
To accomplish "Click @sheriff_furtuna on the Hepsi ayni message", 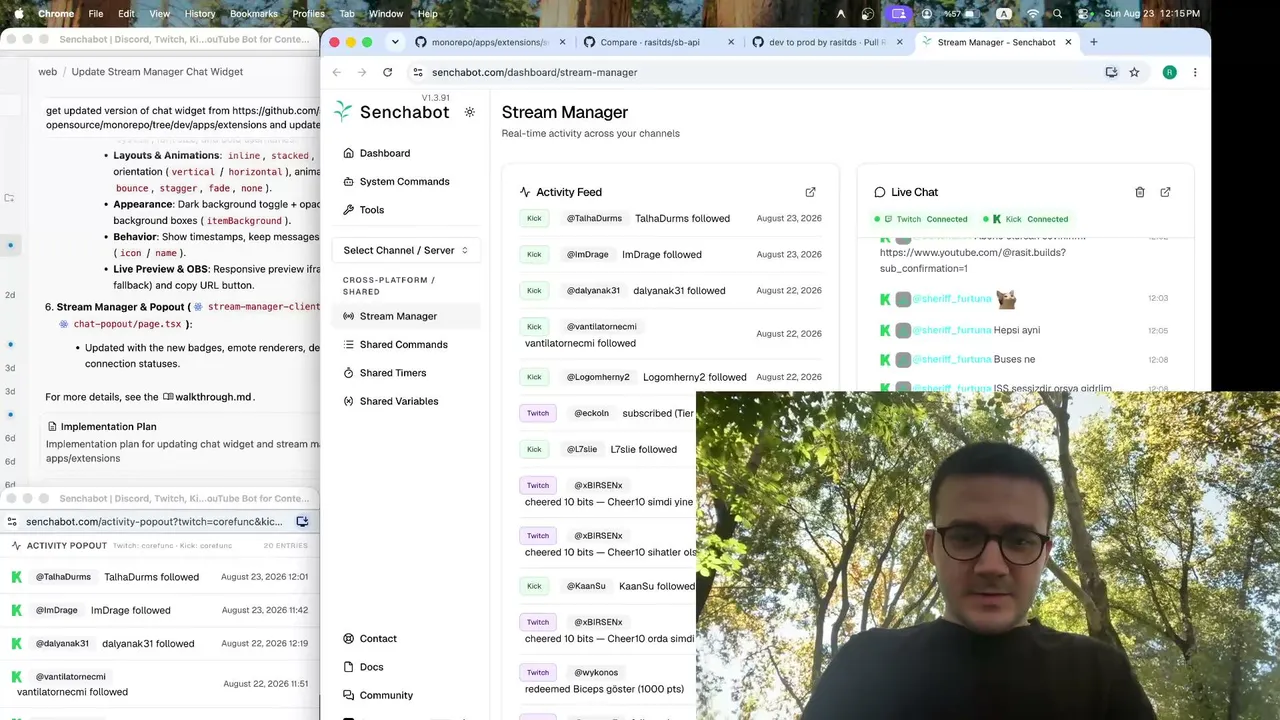I will click(x=952, y=330).
